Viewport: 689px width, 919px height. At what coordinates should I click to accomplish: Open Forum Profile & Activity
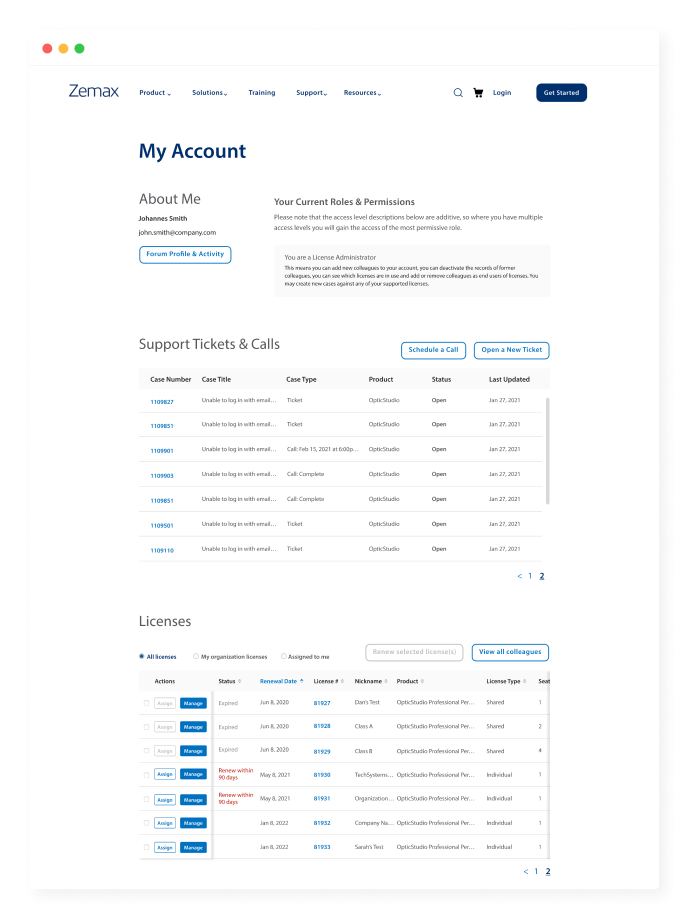point(185,254)
